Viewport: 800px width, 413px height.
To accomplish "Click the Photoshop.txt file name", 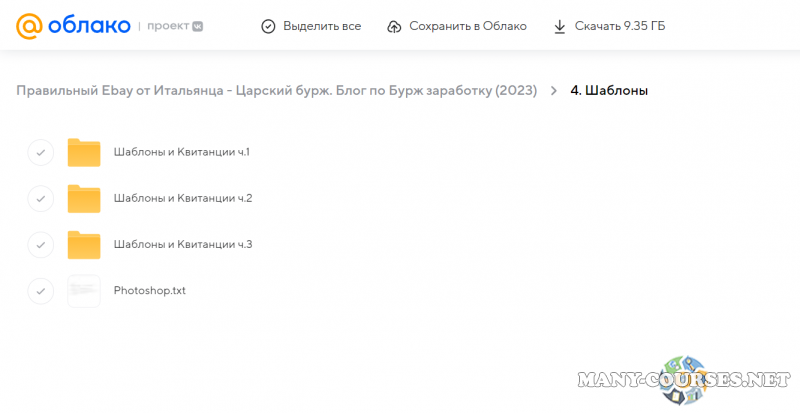I will [x=150, y=291].
